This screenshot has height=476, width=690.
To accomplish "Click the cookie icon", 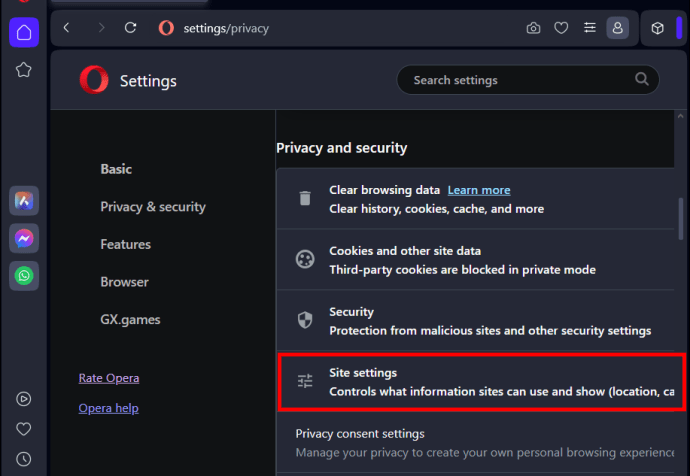I will (x=305, y=259).
